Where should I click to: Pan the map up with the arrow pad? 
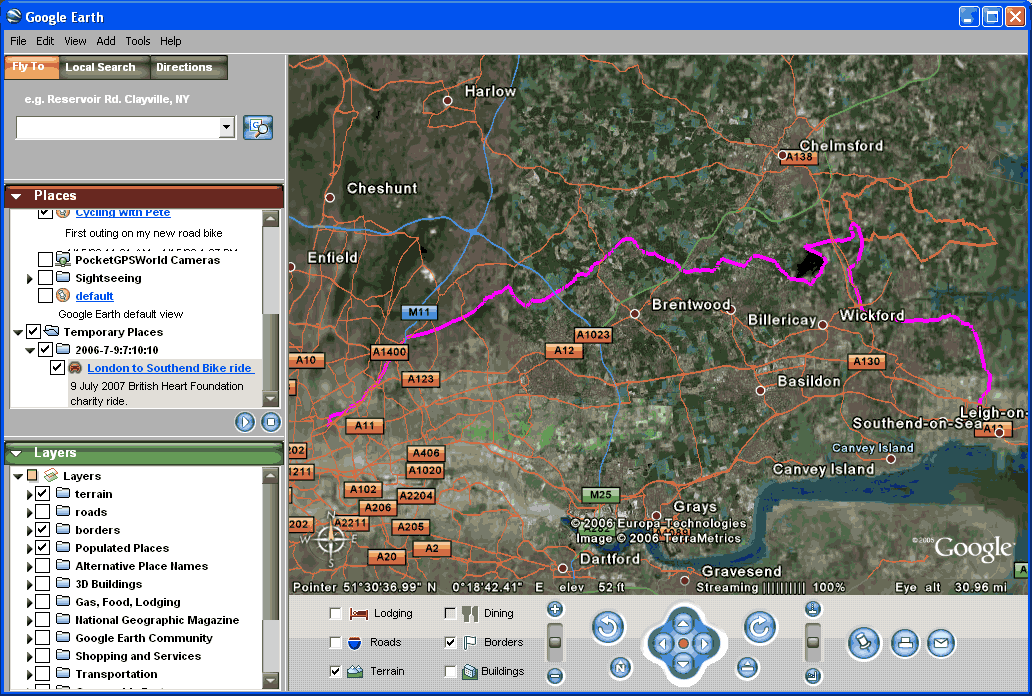point(683,623)
